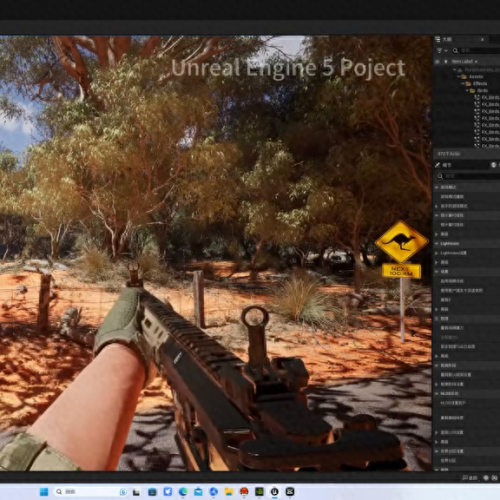This screenshot has width=500, height=500.
Task: Open CapCut from the taskbar
Action: point(290,492)
